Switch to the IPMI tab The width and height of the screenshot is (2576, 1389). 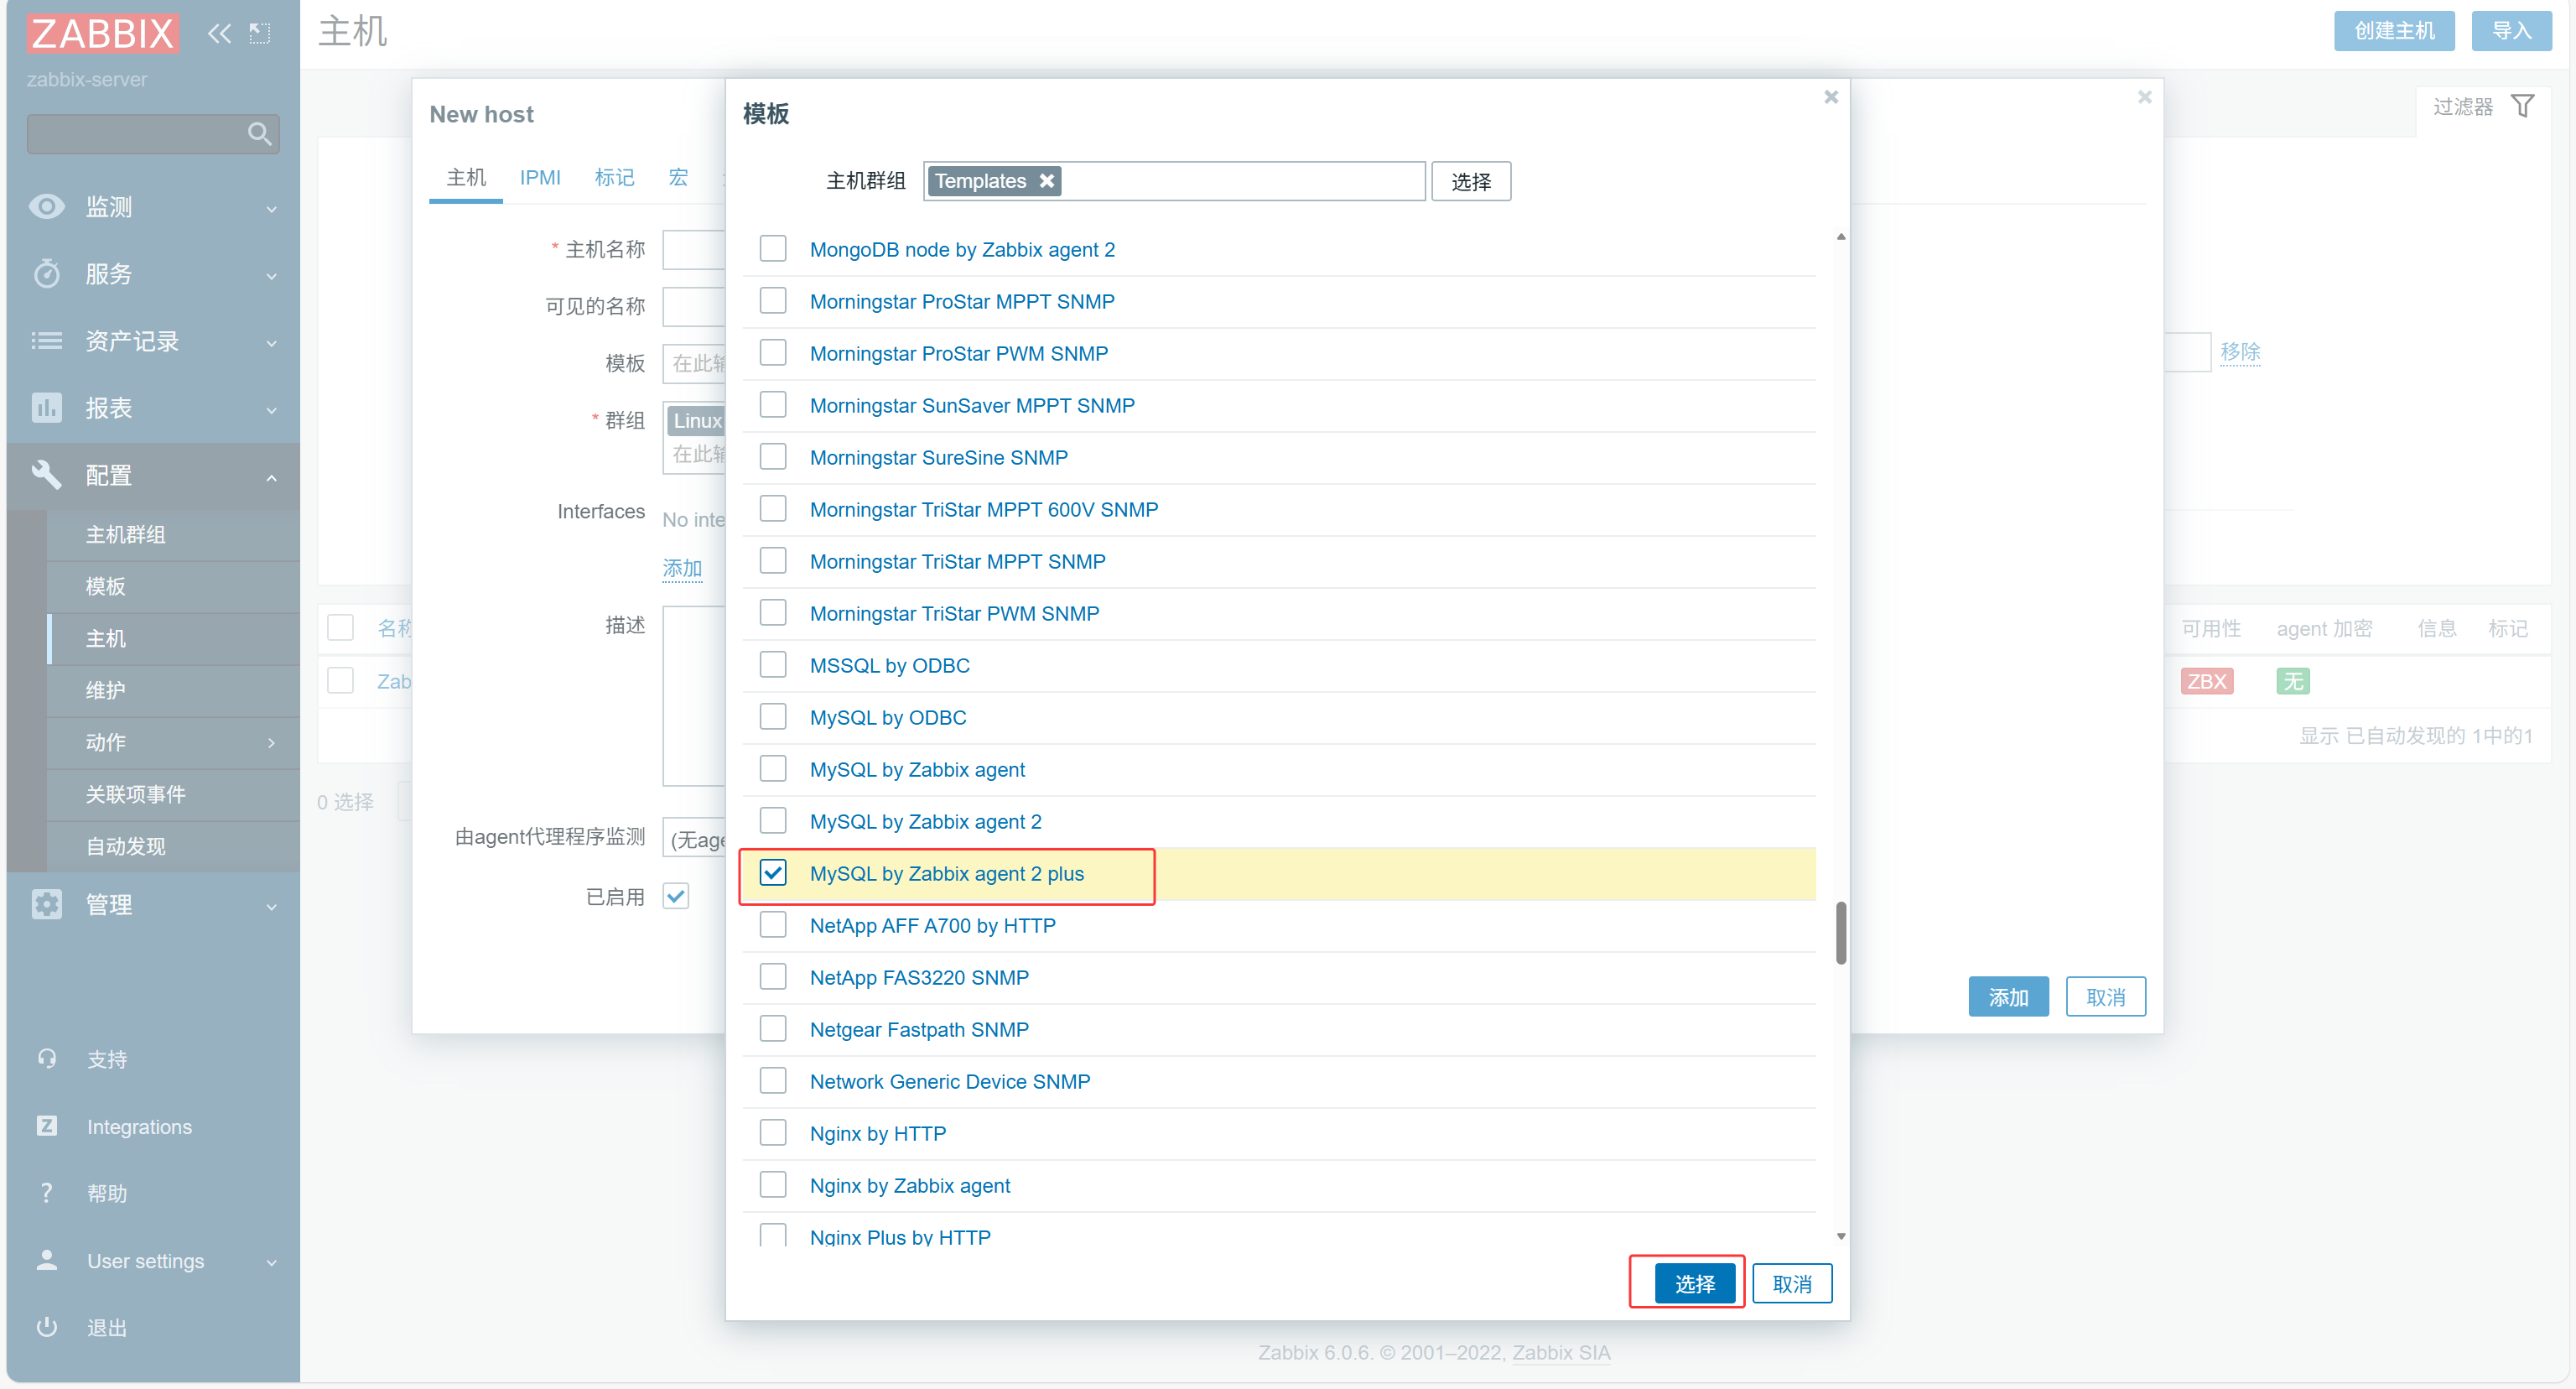(x=540, y=177)
